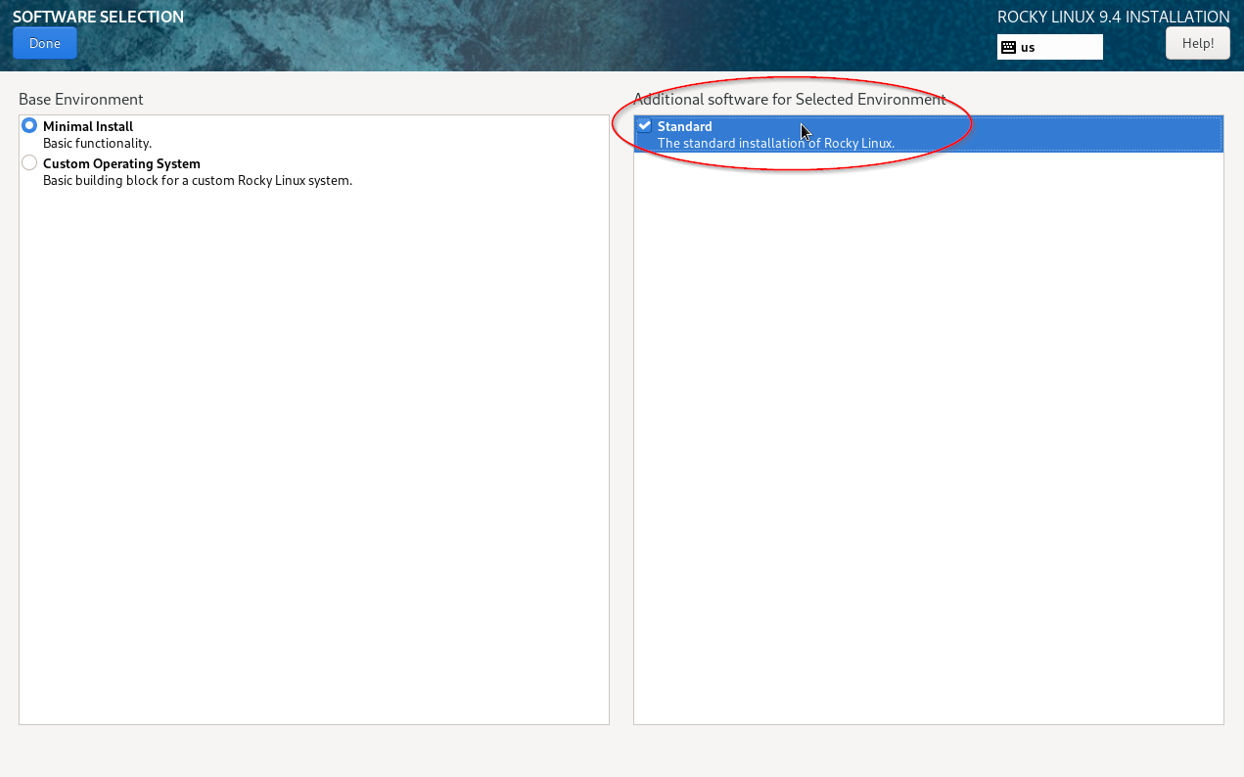The width and height of the screenshot is (1244, 777).
Task: Click the Custom Operating System label
Action: (120, 163)
